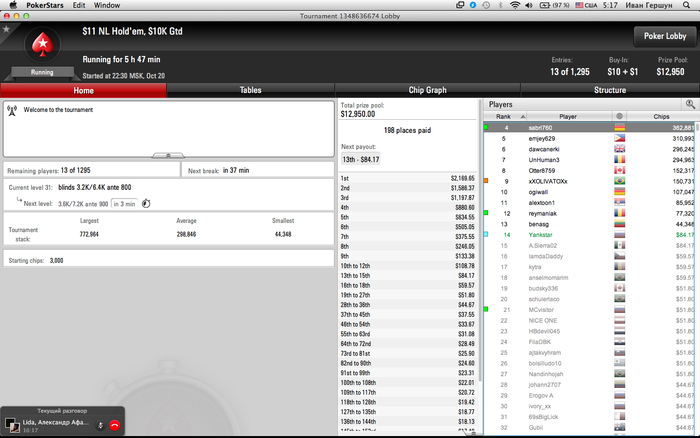Viewport: 700px width, 438px height.
Task: Click the cyan marker beside rank 14
Action: click(486, 234)
